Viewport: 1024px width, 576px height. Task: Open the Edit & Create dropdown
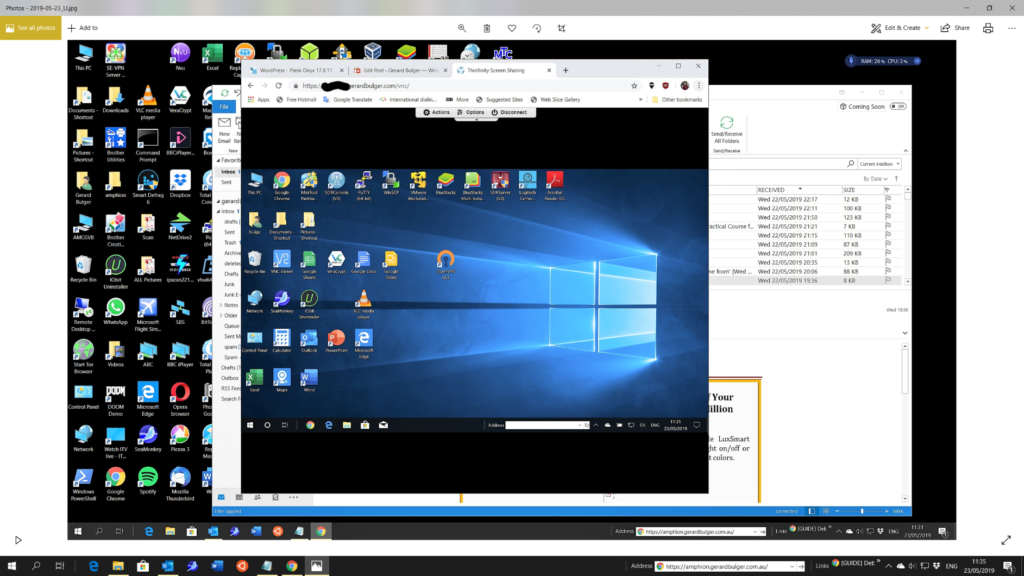(900, 28)
